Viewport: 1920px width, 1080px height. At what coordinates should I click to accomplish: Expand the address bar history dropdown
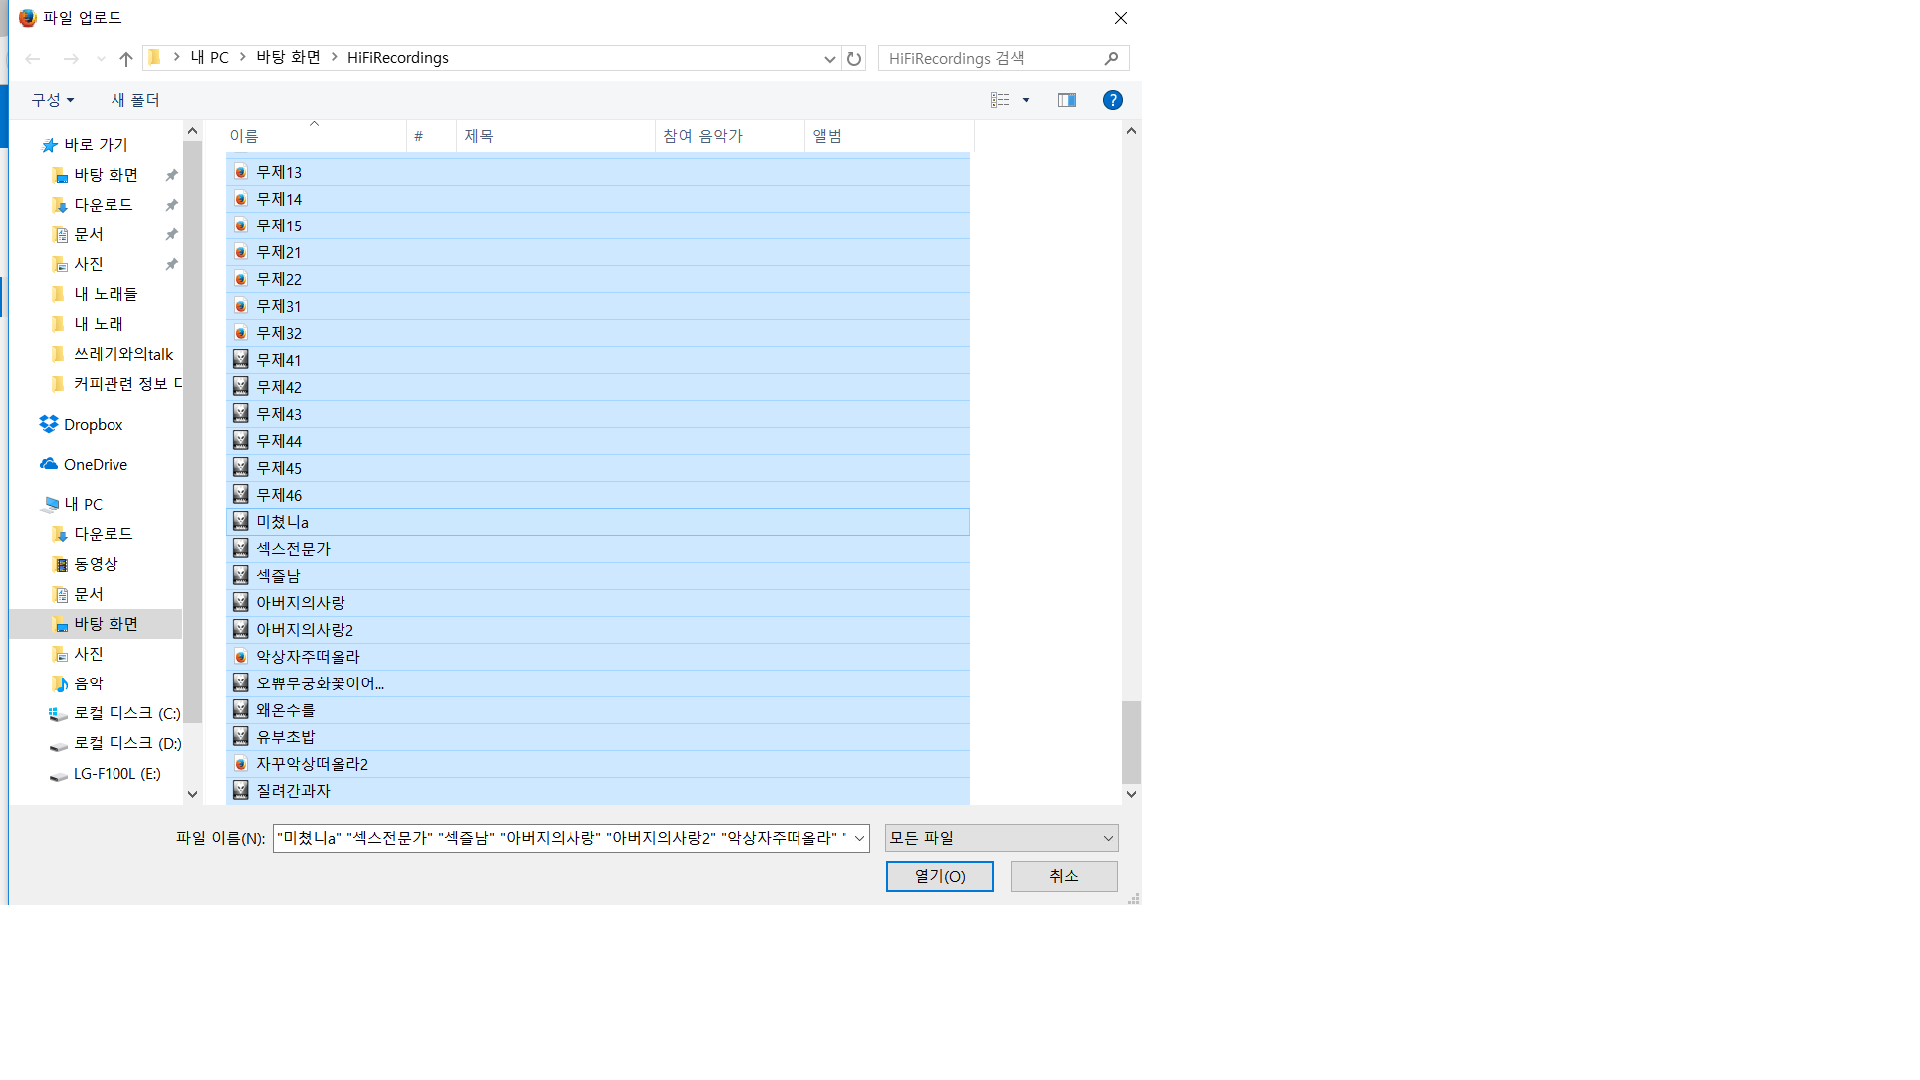(829, 59)
